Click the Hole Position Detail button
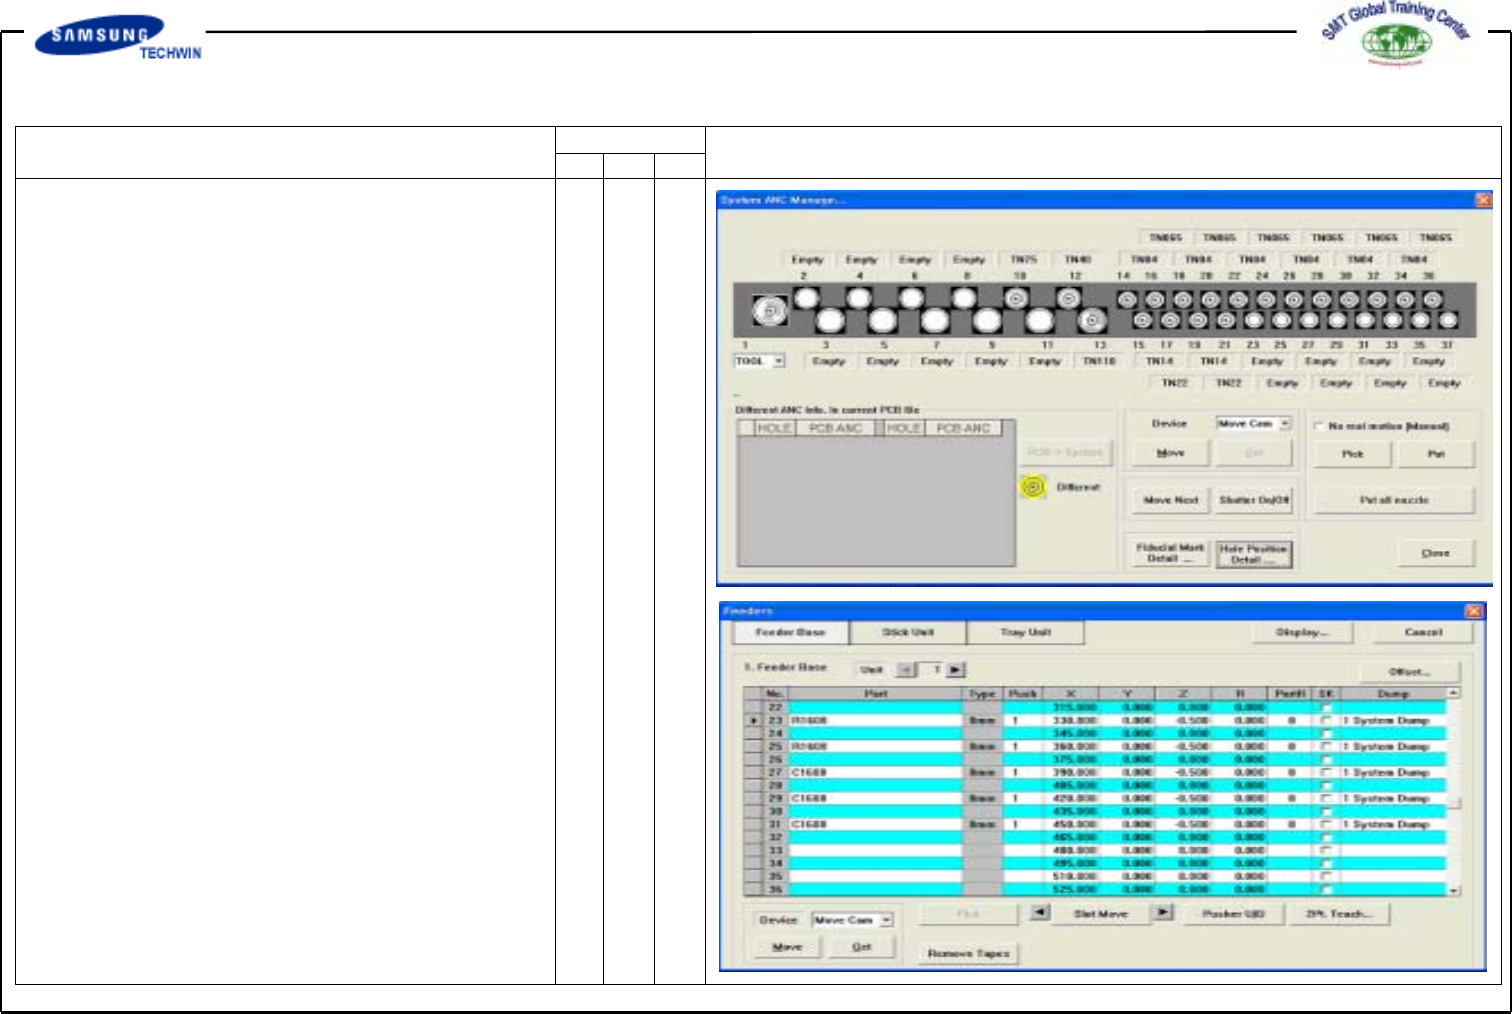 pos(1253,554)
